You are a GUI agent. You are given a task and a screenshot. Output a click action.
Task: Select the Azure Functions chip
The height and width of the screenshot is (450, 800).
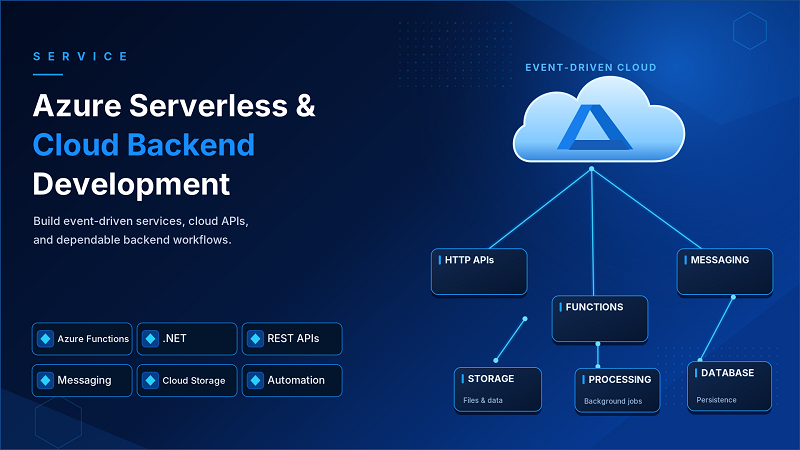point(82,339)
